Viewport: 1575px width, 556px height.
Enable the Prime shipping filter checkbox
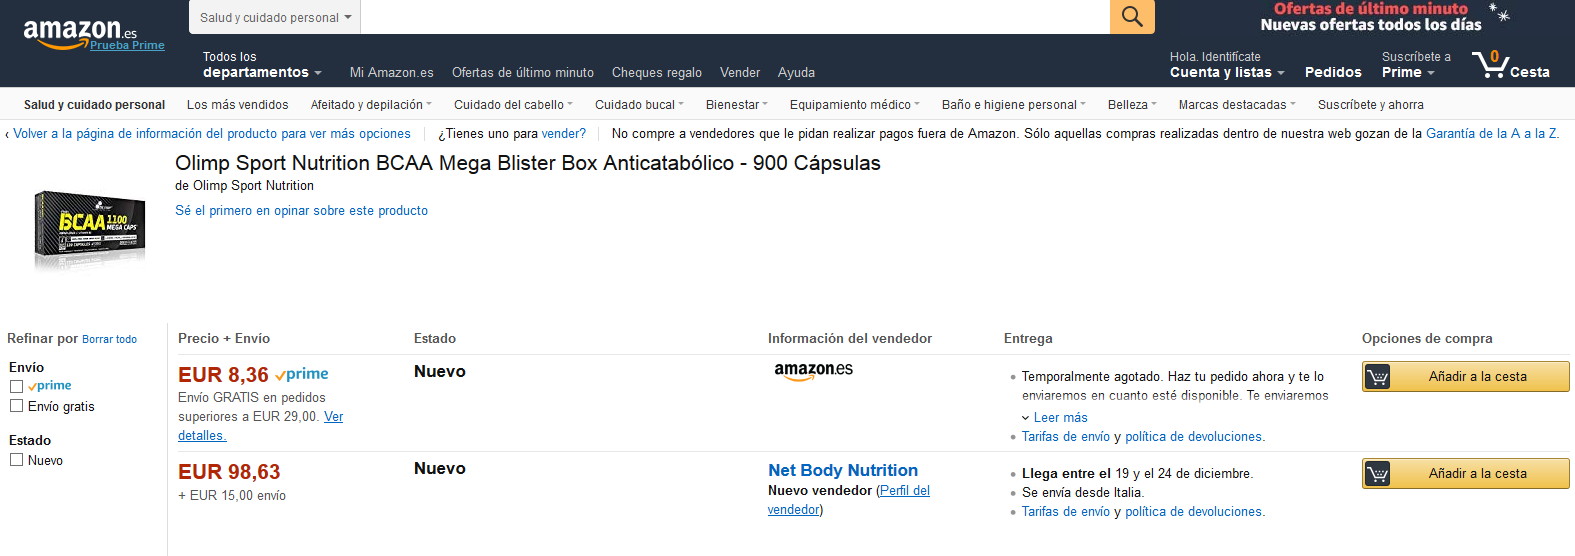(x=16, y=386)
